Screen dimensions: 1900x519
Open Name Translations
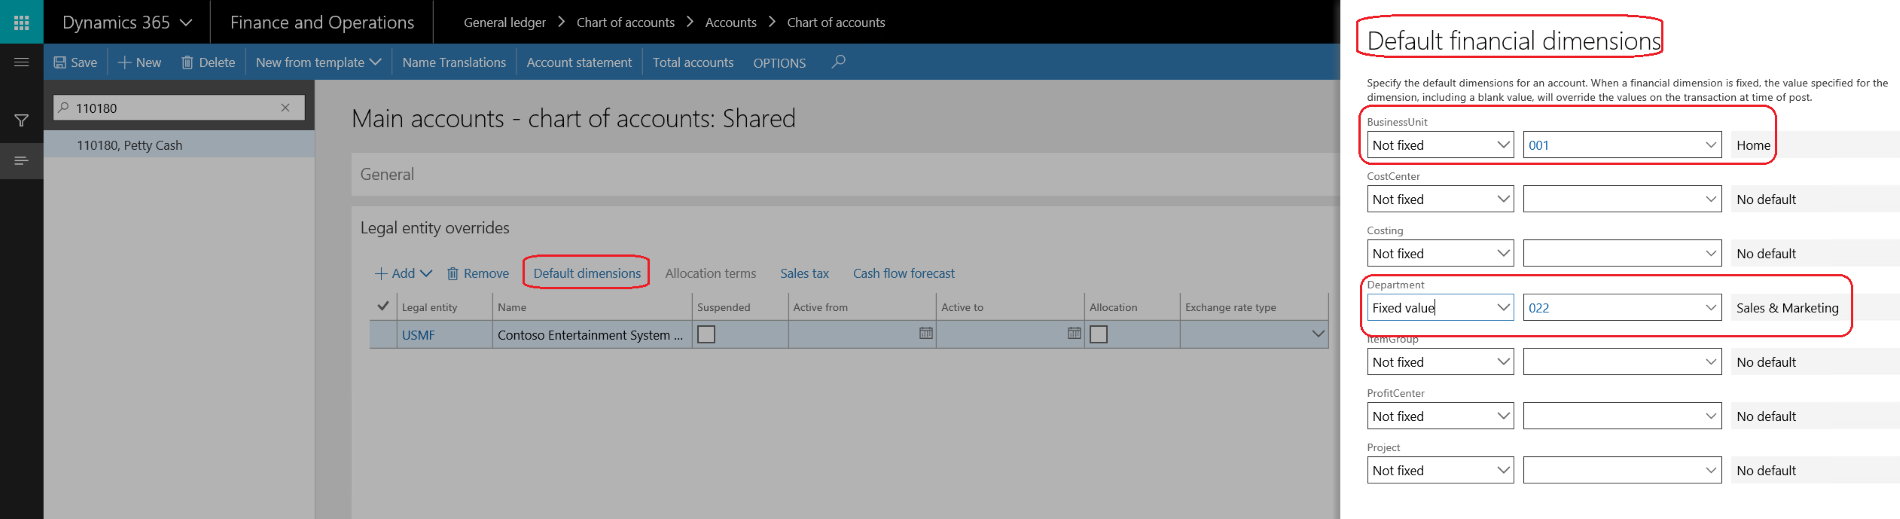coord(454,62)
